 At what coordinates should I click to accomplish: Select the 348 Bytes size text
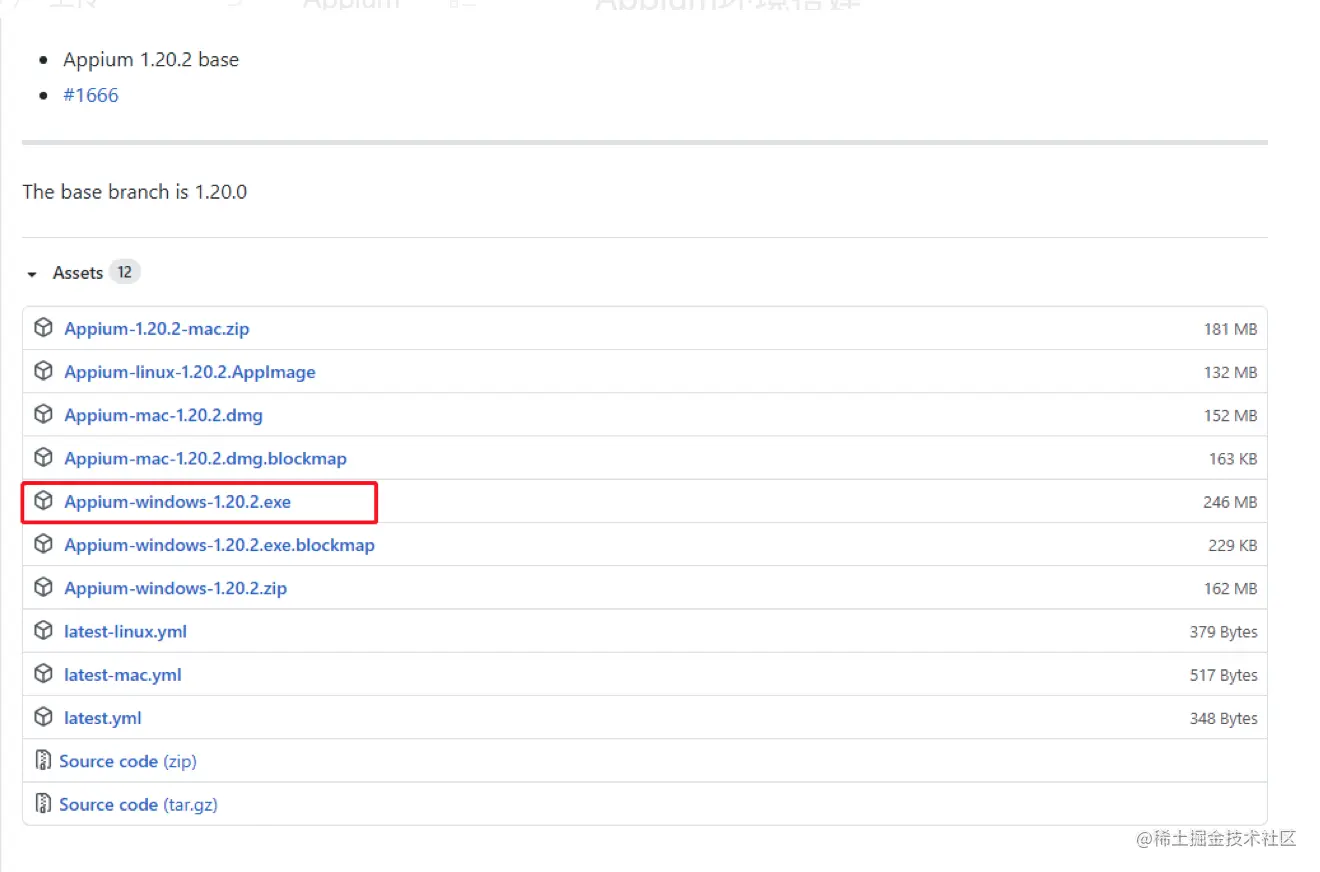[1224, 719]
